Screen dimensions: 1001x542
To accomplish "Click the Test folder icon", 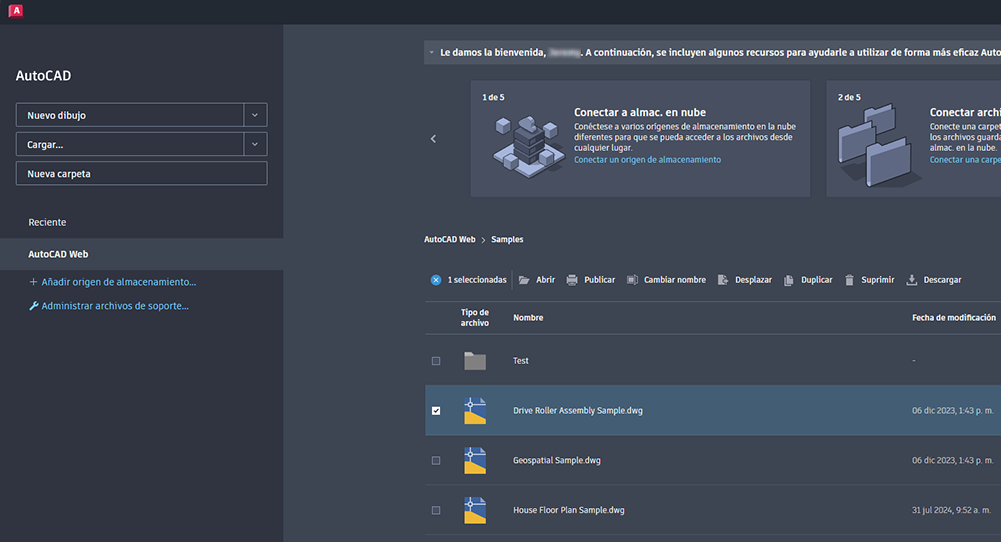I will (475, 361).
